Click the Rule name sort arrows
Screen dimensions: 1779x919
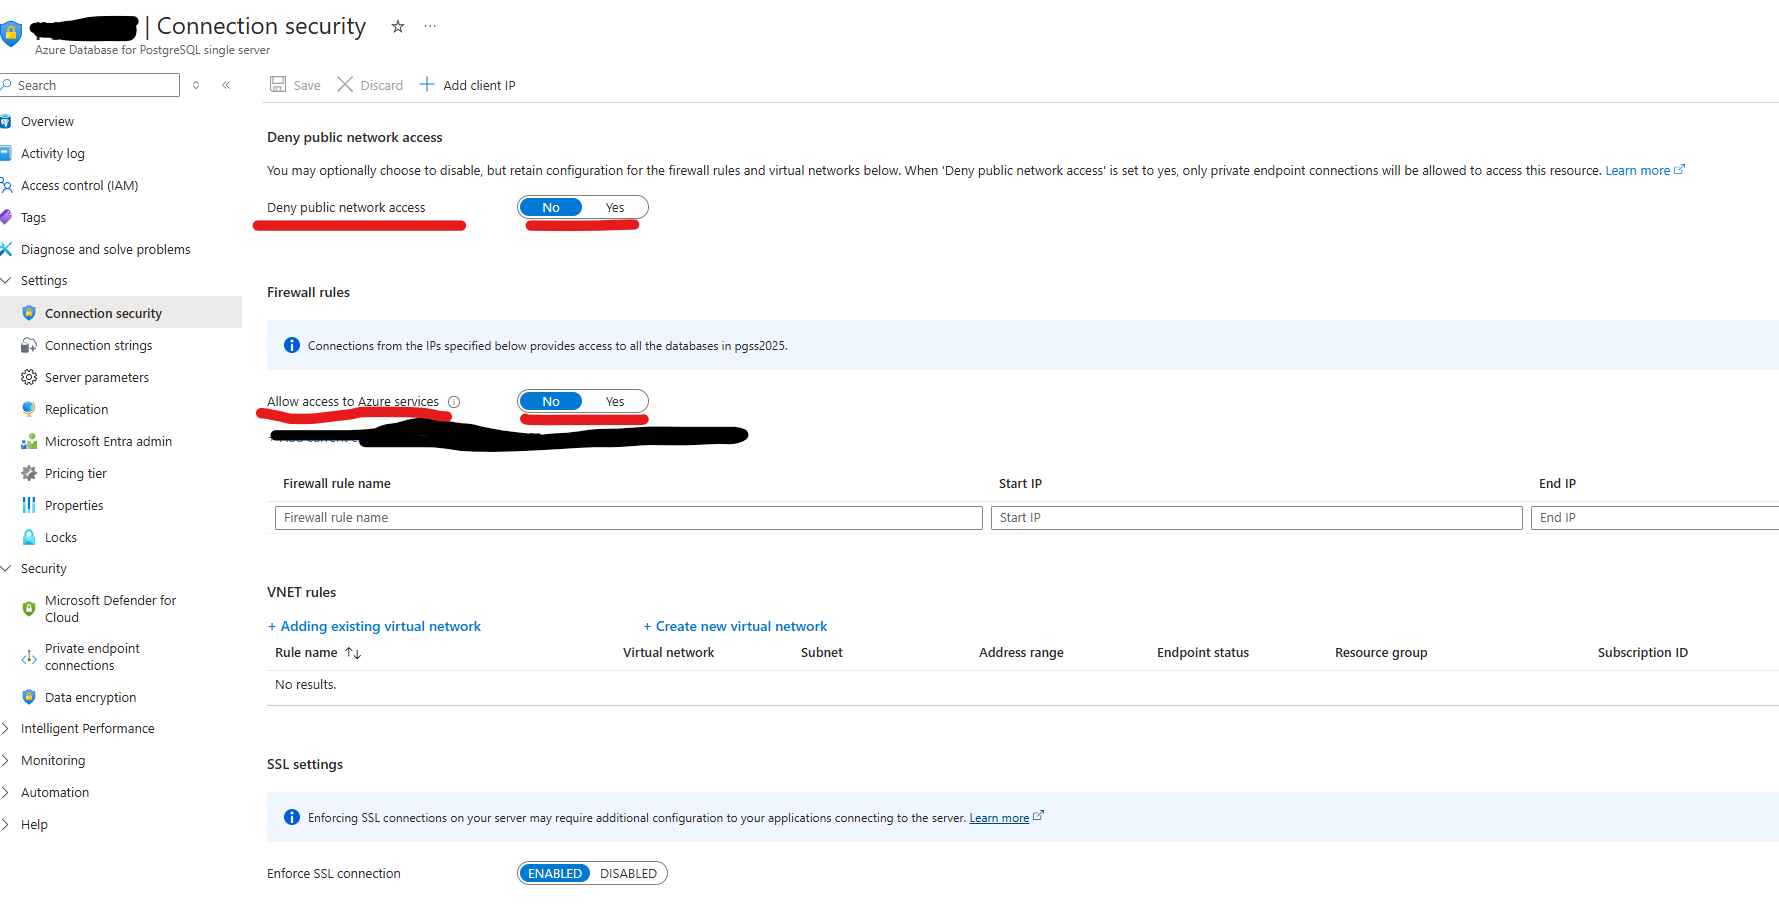(353, 653)
